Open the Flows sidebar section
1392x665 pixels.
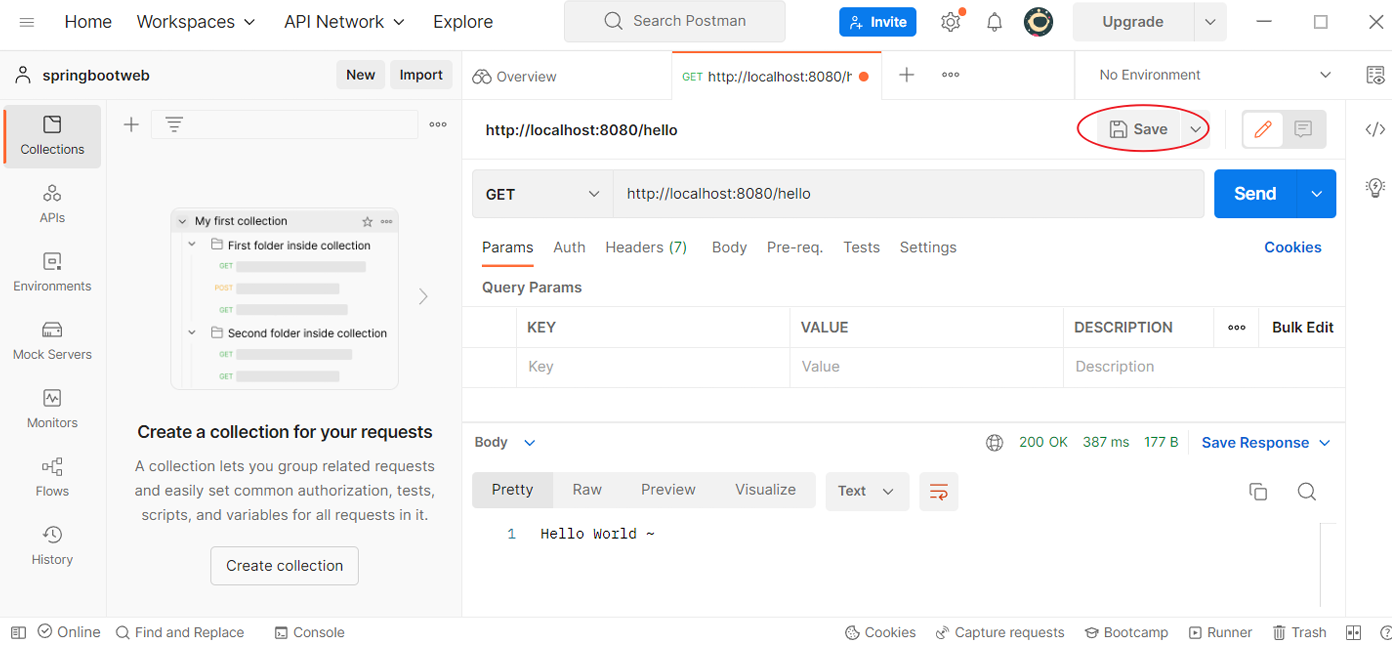point(52,478)
